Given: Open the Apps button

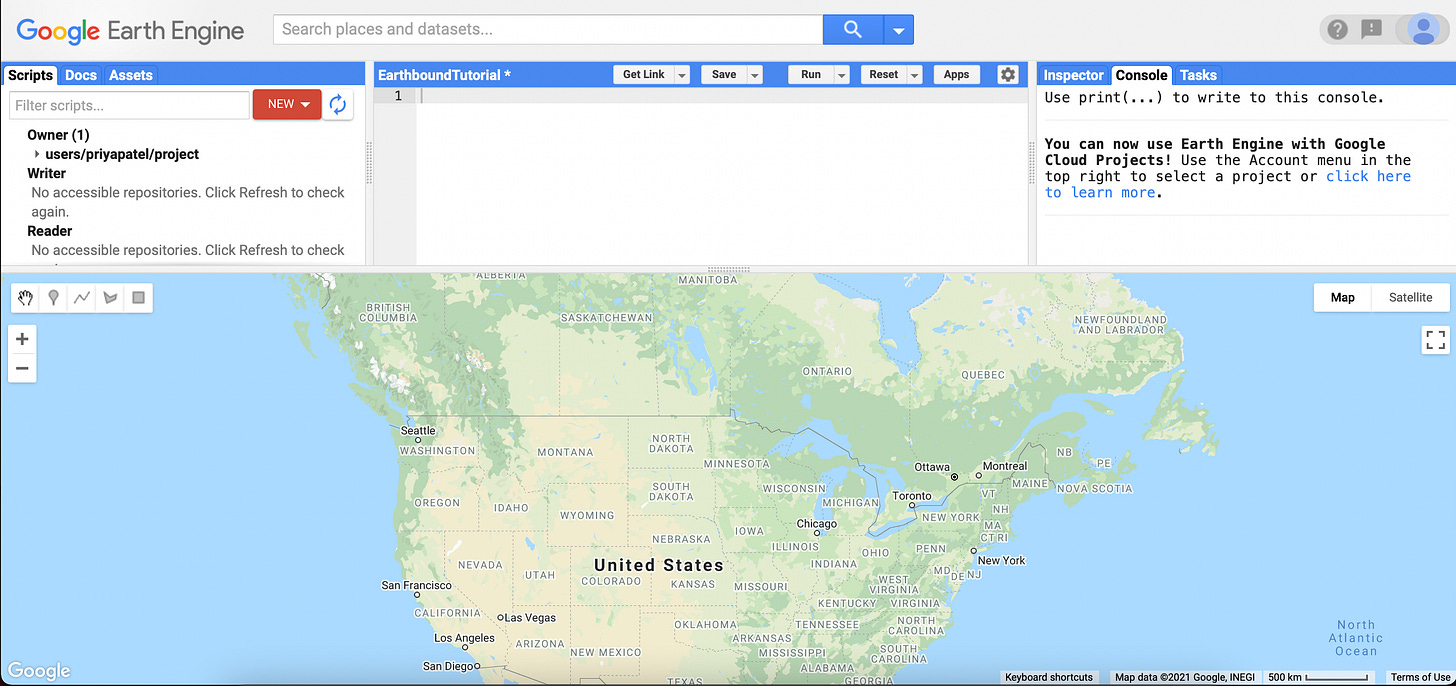Looking at the screenshot, I should tap(957, 75).
